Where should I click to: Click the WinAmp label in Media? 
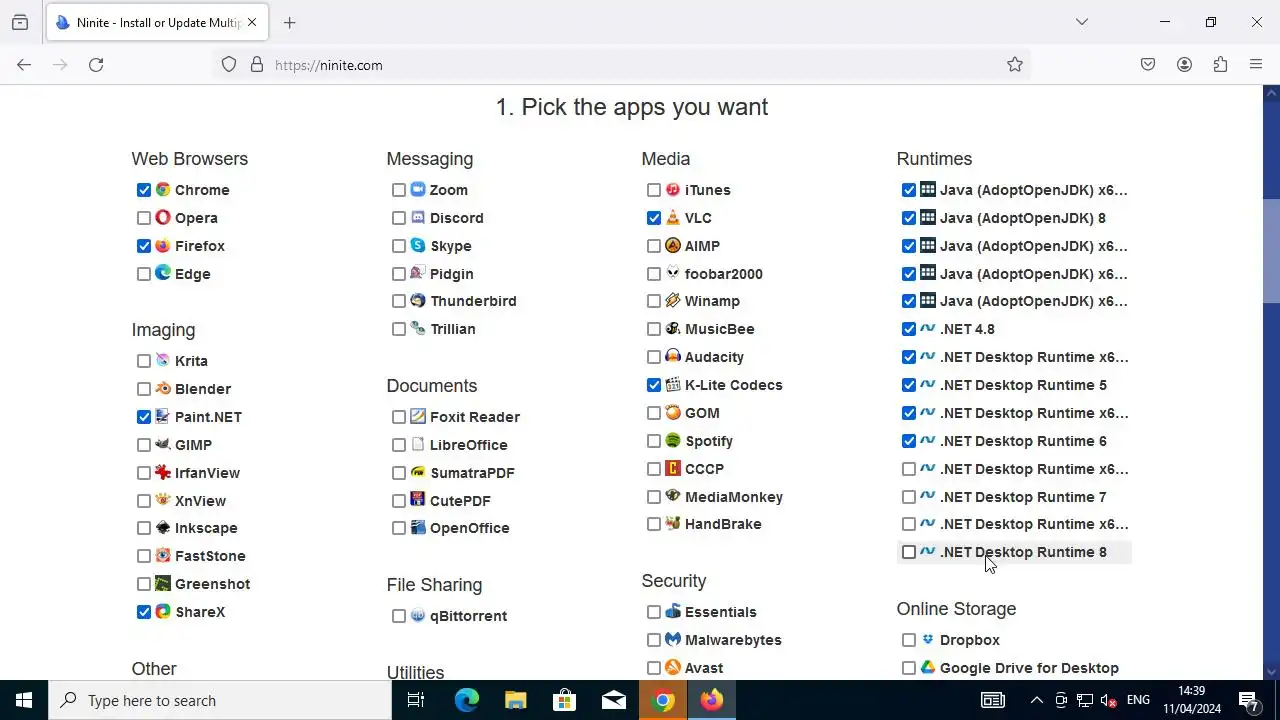[x=712, y=301]
